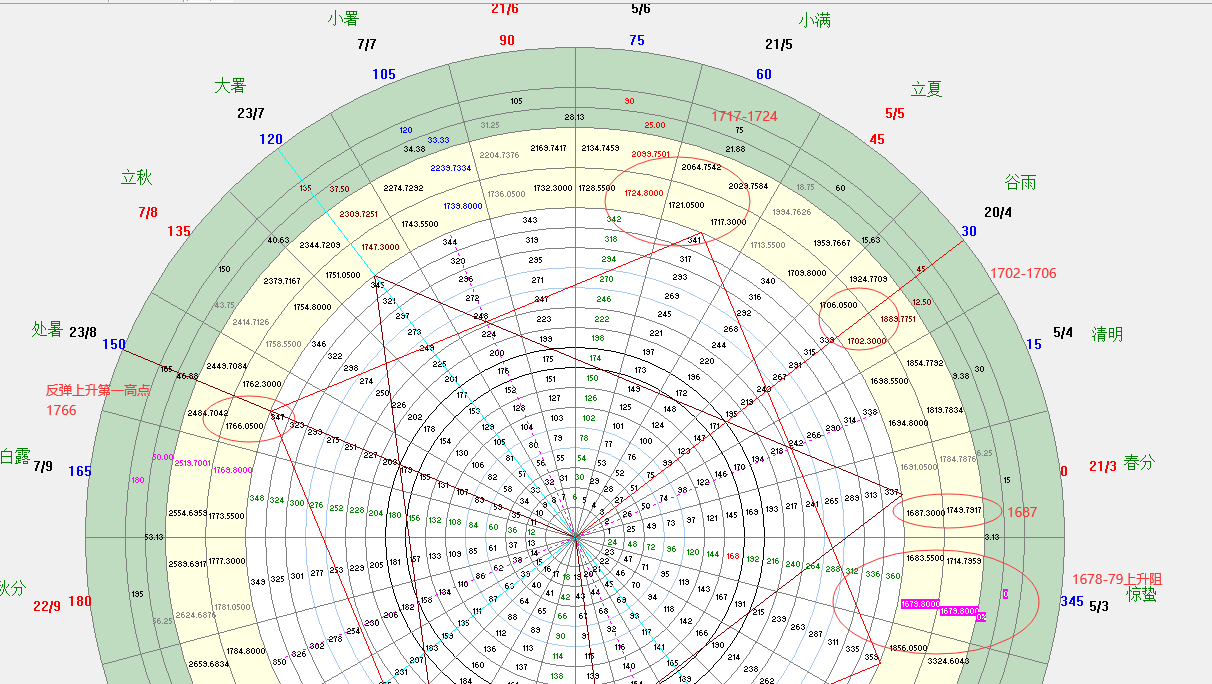Screen dimensions: 1212x684
Task: Click the price cell 1766.0500
Action: [244, 426]
